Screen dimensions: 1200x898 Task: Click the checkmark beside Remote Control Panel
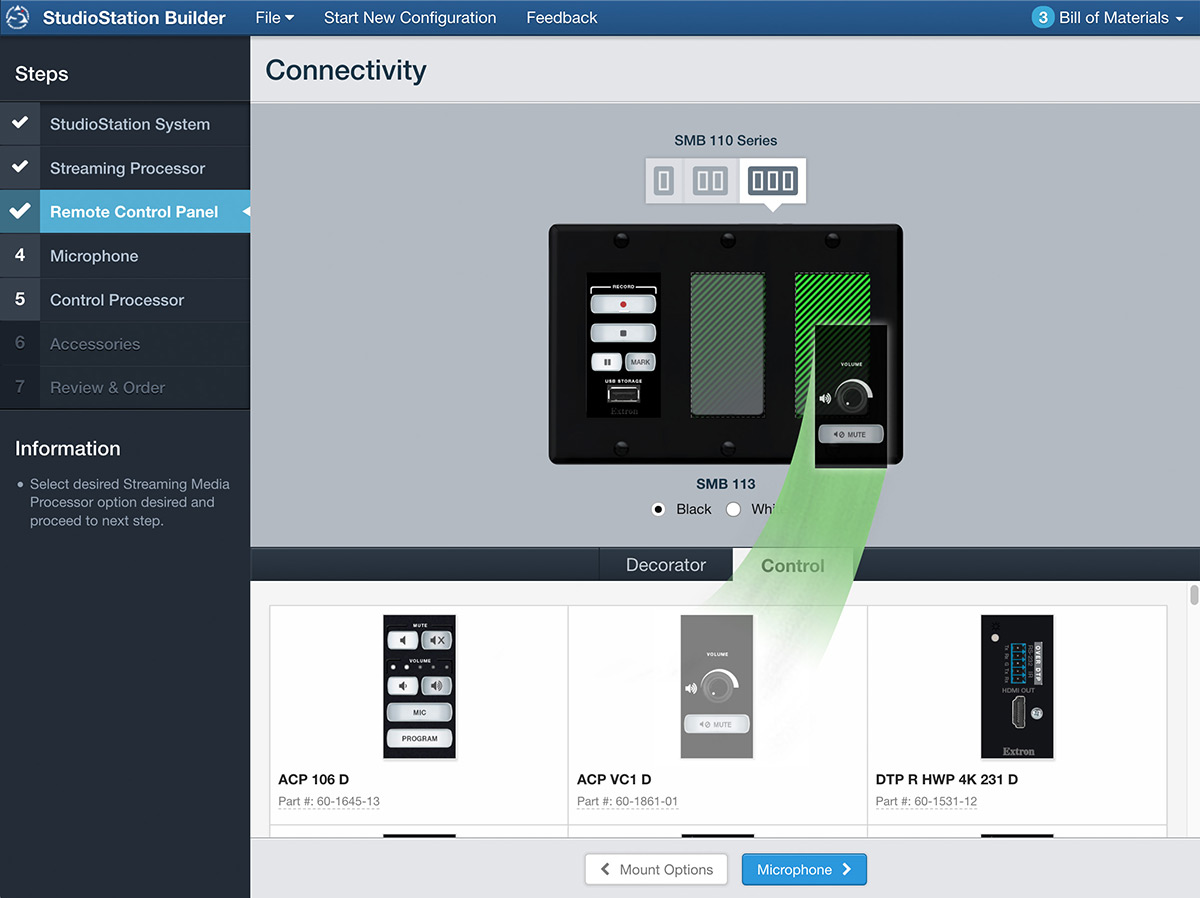(x=19, y=211)
